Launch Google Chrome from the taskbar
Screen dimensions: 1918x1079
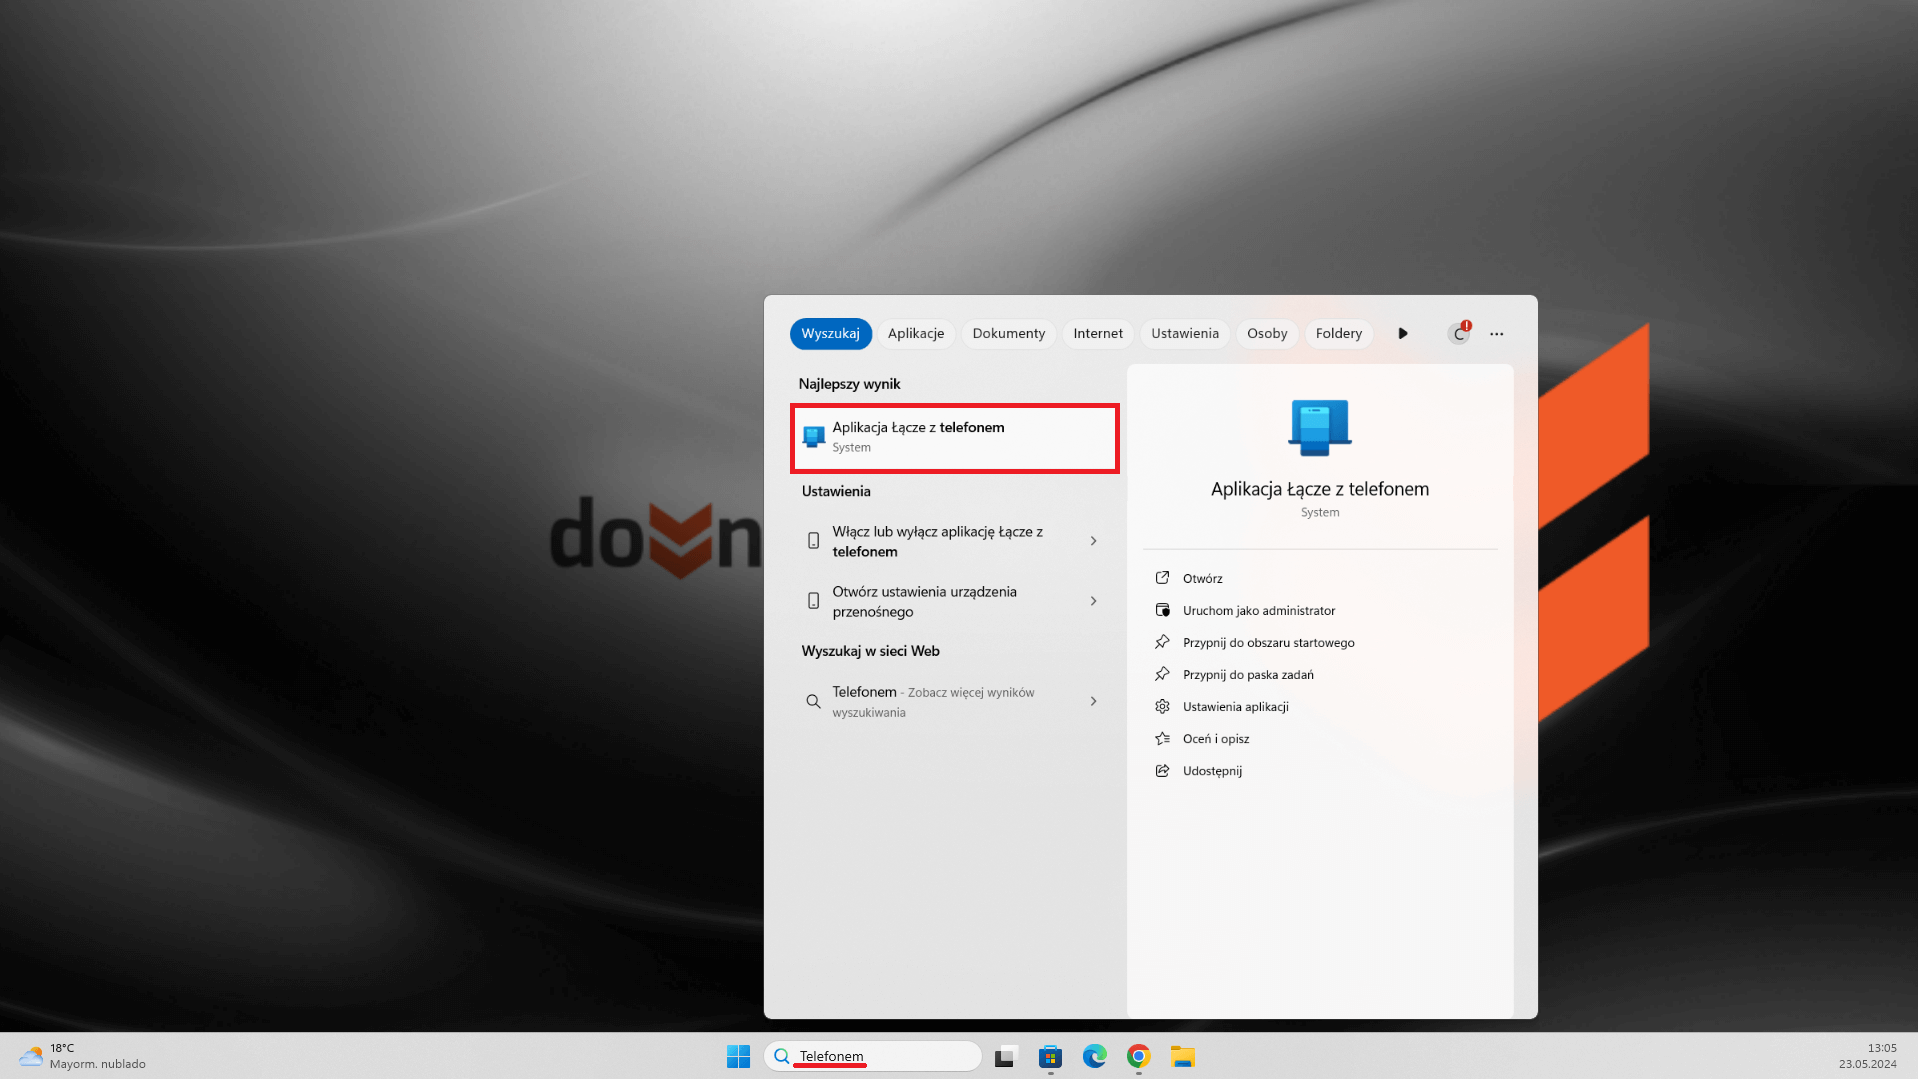pos(1138,1056)
